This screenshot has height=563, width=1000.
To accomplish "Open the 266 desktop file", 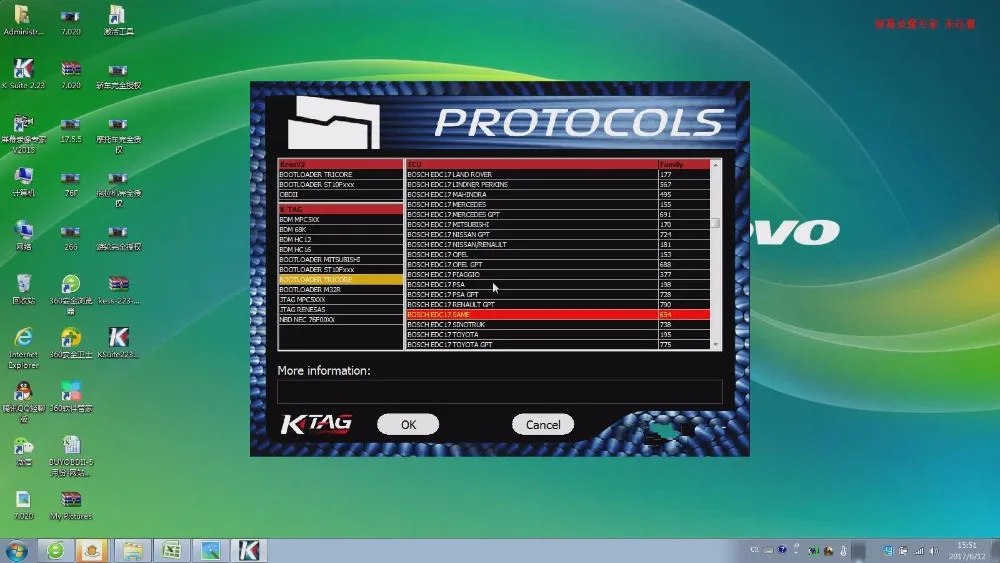I will 71,237.
